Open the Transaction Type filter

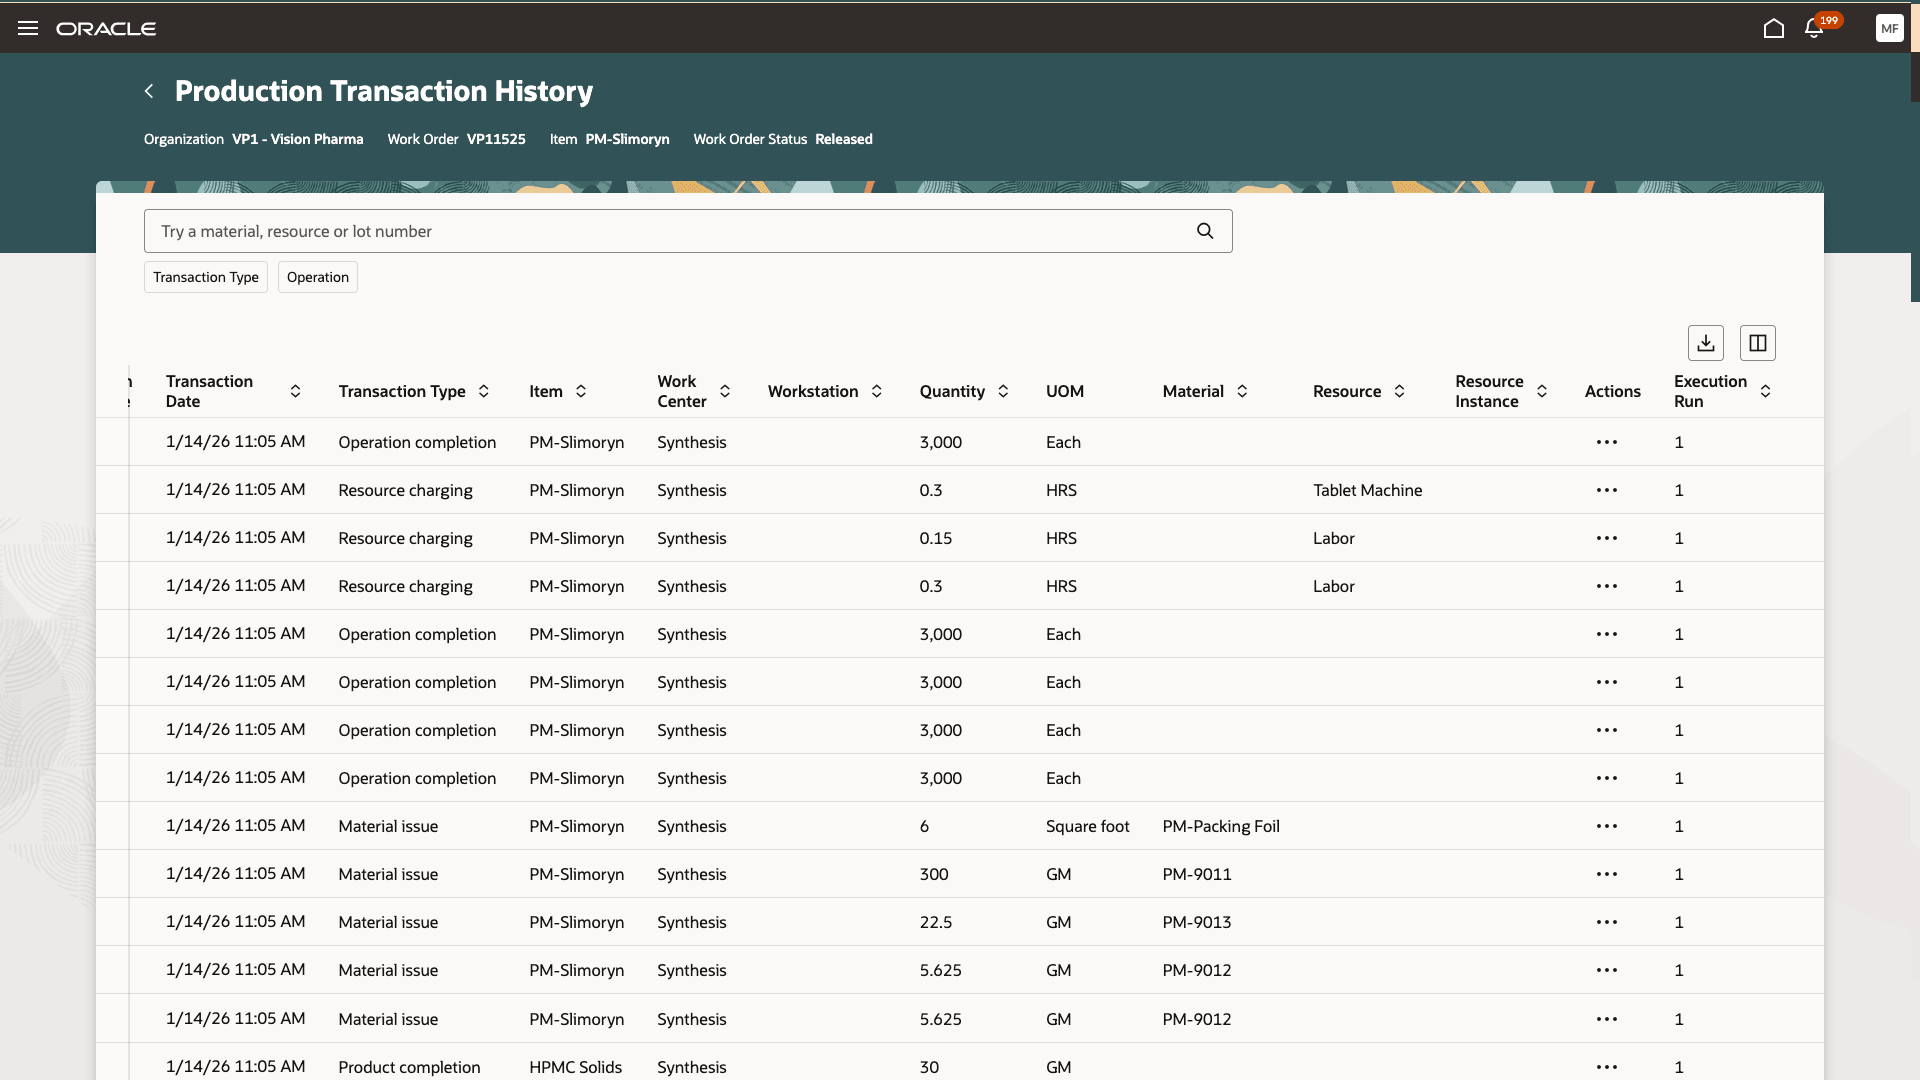point(205,277)
